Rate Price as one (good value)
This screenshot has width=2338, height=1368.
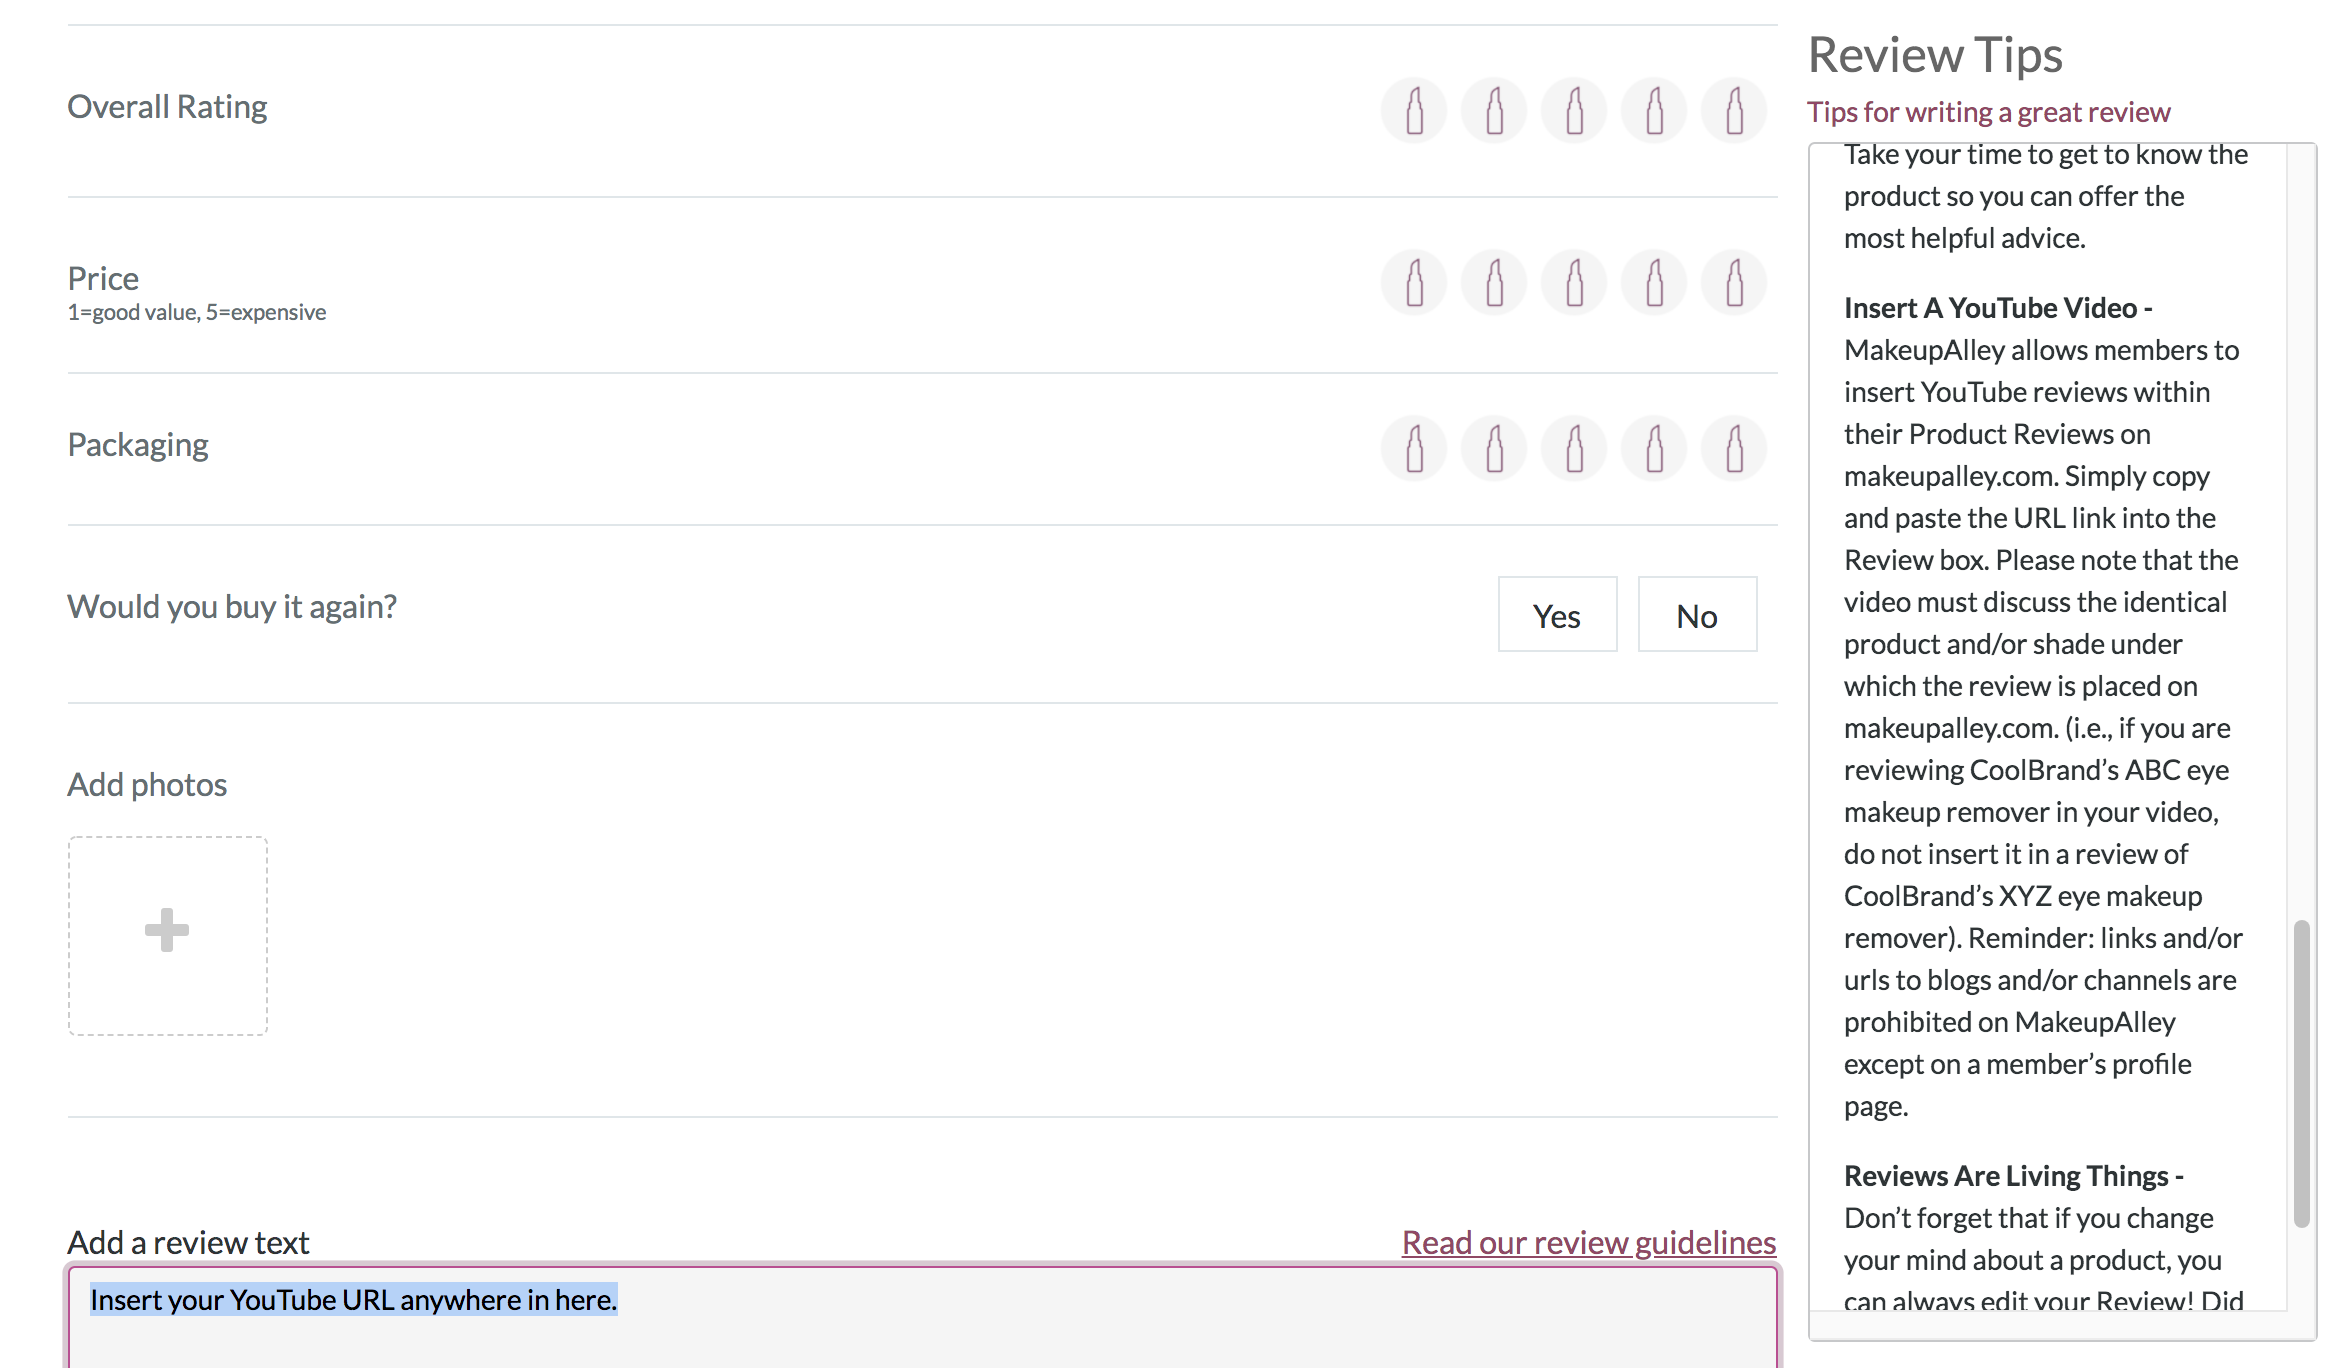click(x=1414, y=282)
